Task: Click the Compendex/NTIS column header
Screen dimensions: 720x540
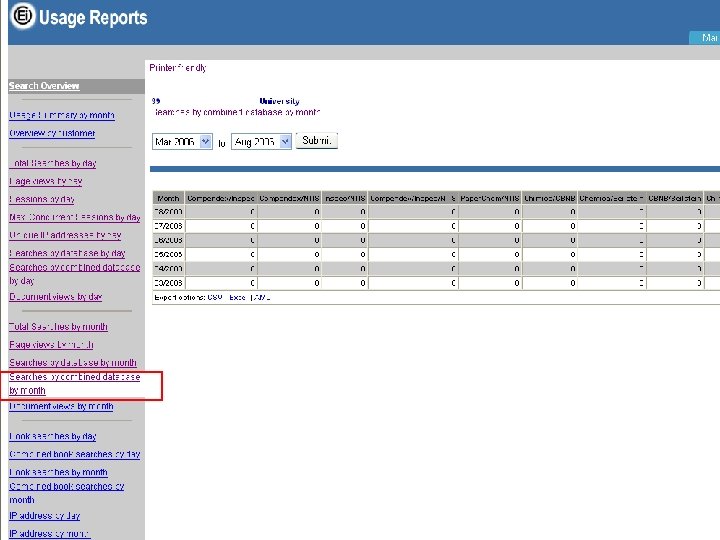Action: (x=289, y=198)
